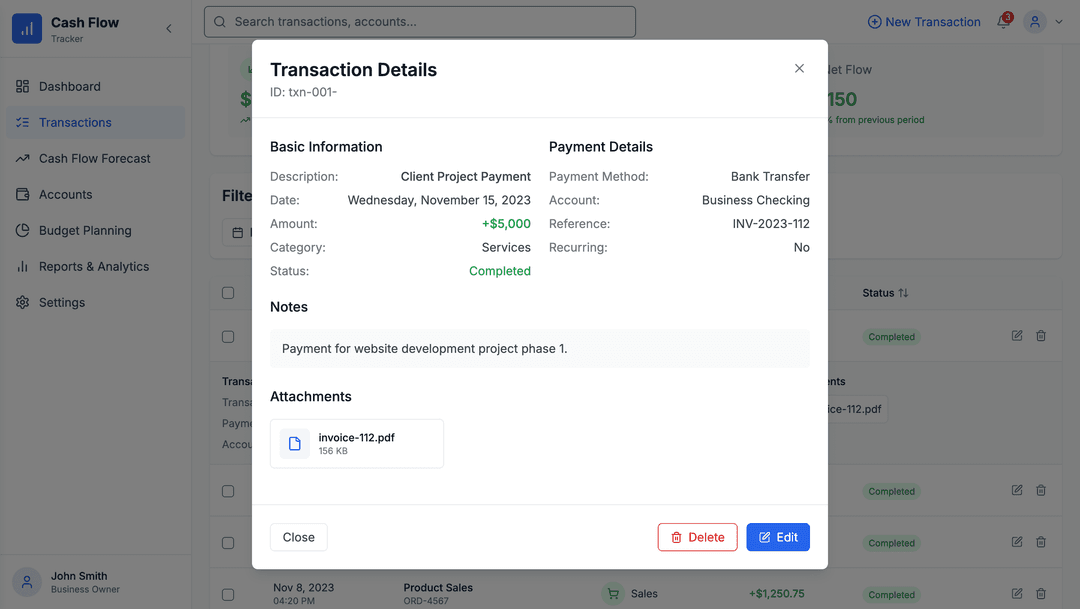Click the Payment Details section heading
This screenshot has height=609, width=1080.
coord(601,146)
